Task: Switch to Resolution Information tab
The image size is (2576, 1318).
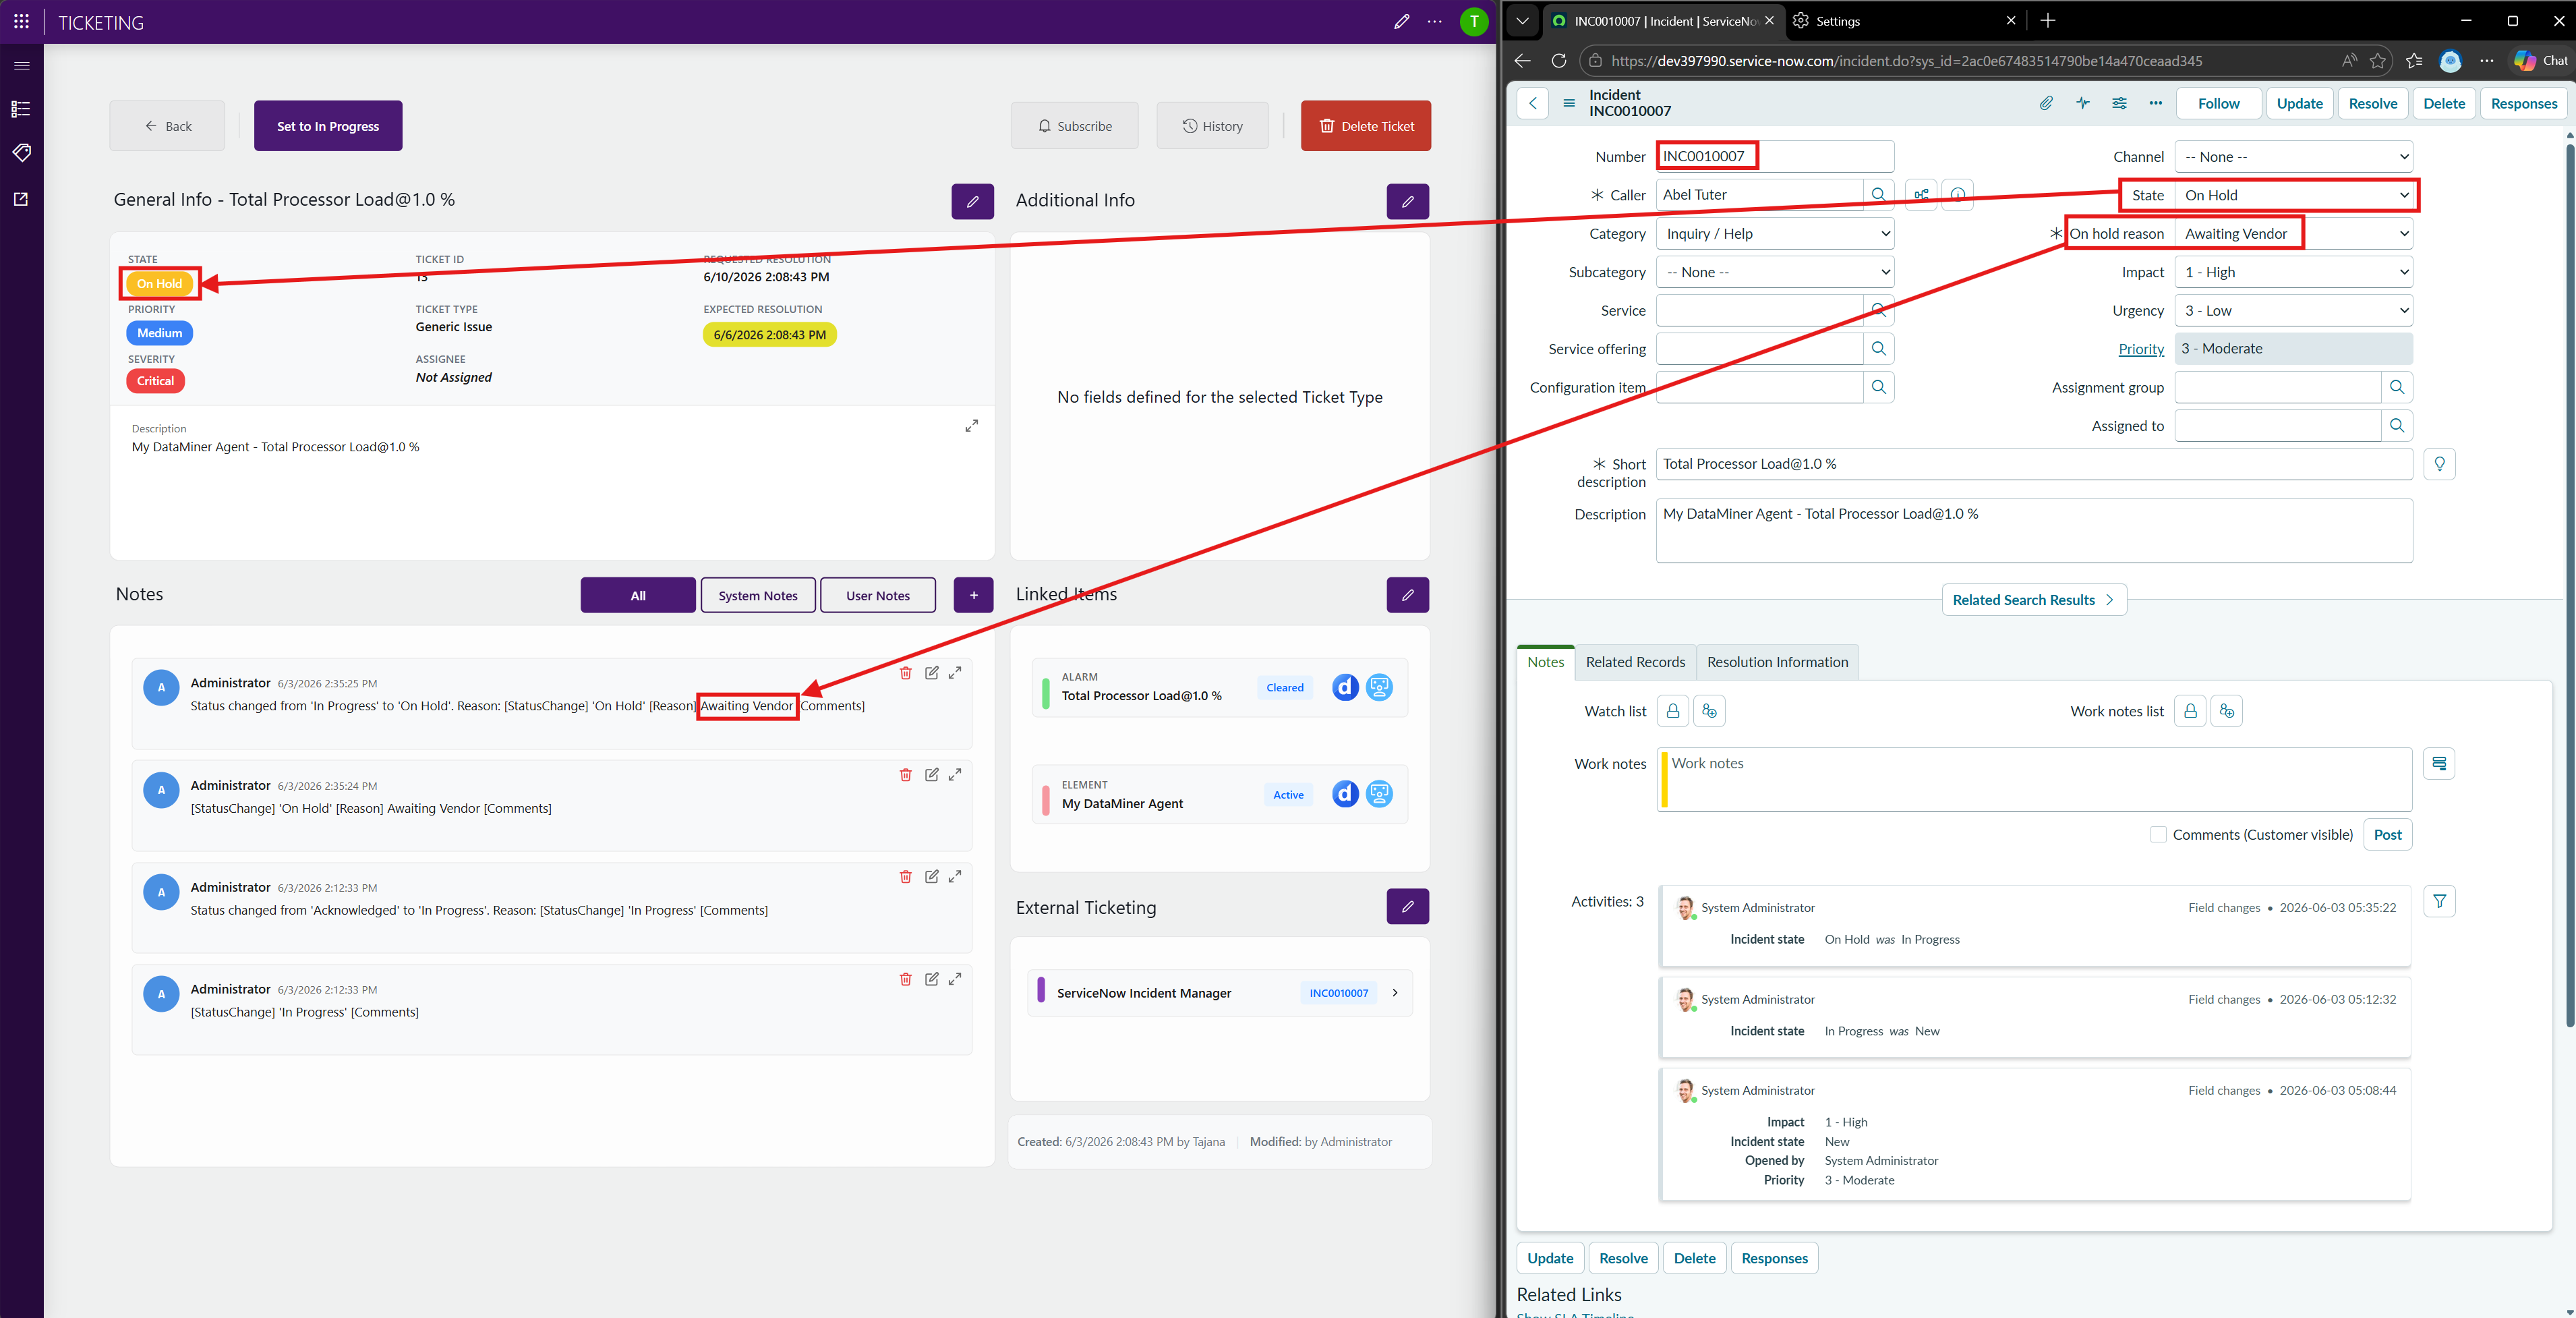Action: coord(1777,662)
